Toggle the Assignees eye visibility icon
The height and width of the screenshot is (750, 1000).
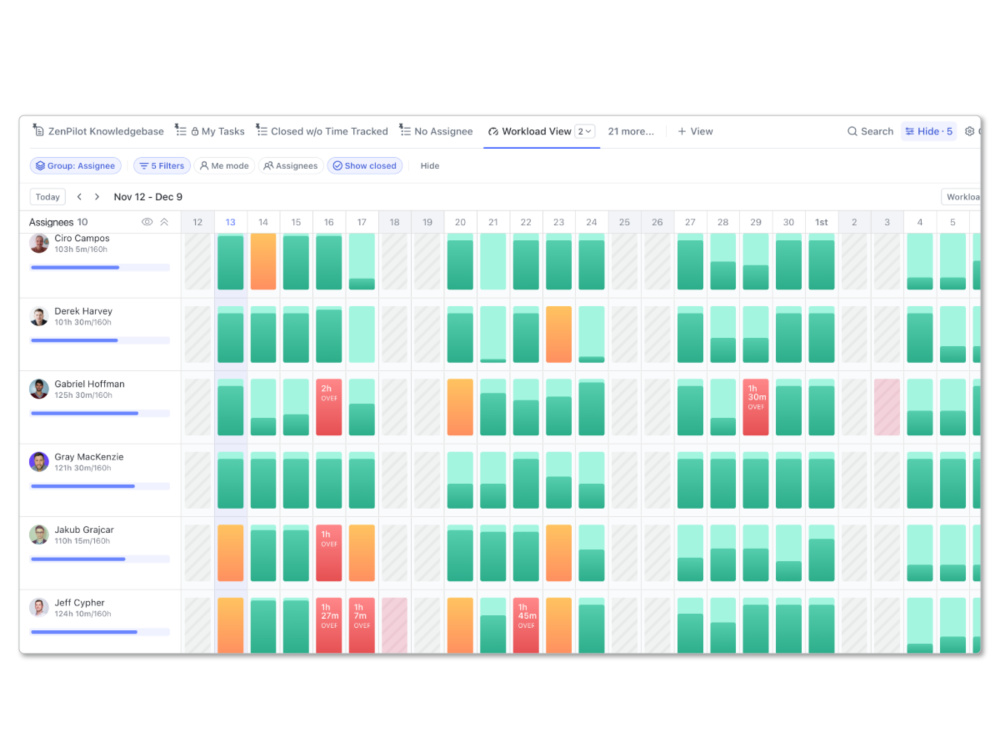click(147, 222)
